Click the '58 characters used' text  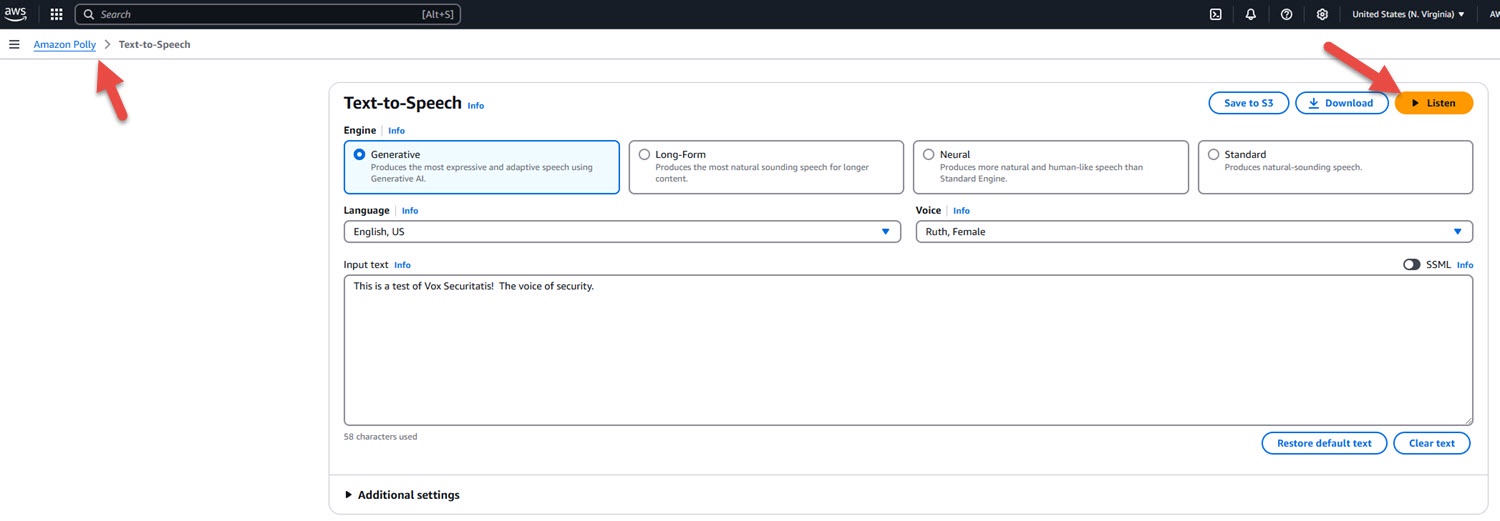click(380, 437)
